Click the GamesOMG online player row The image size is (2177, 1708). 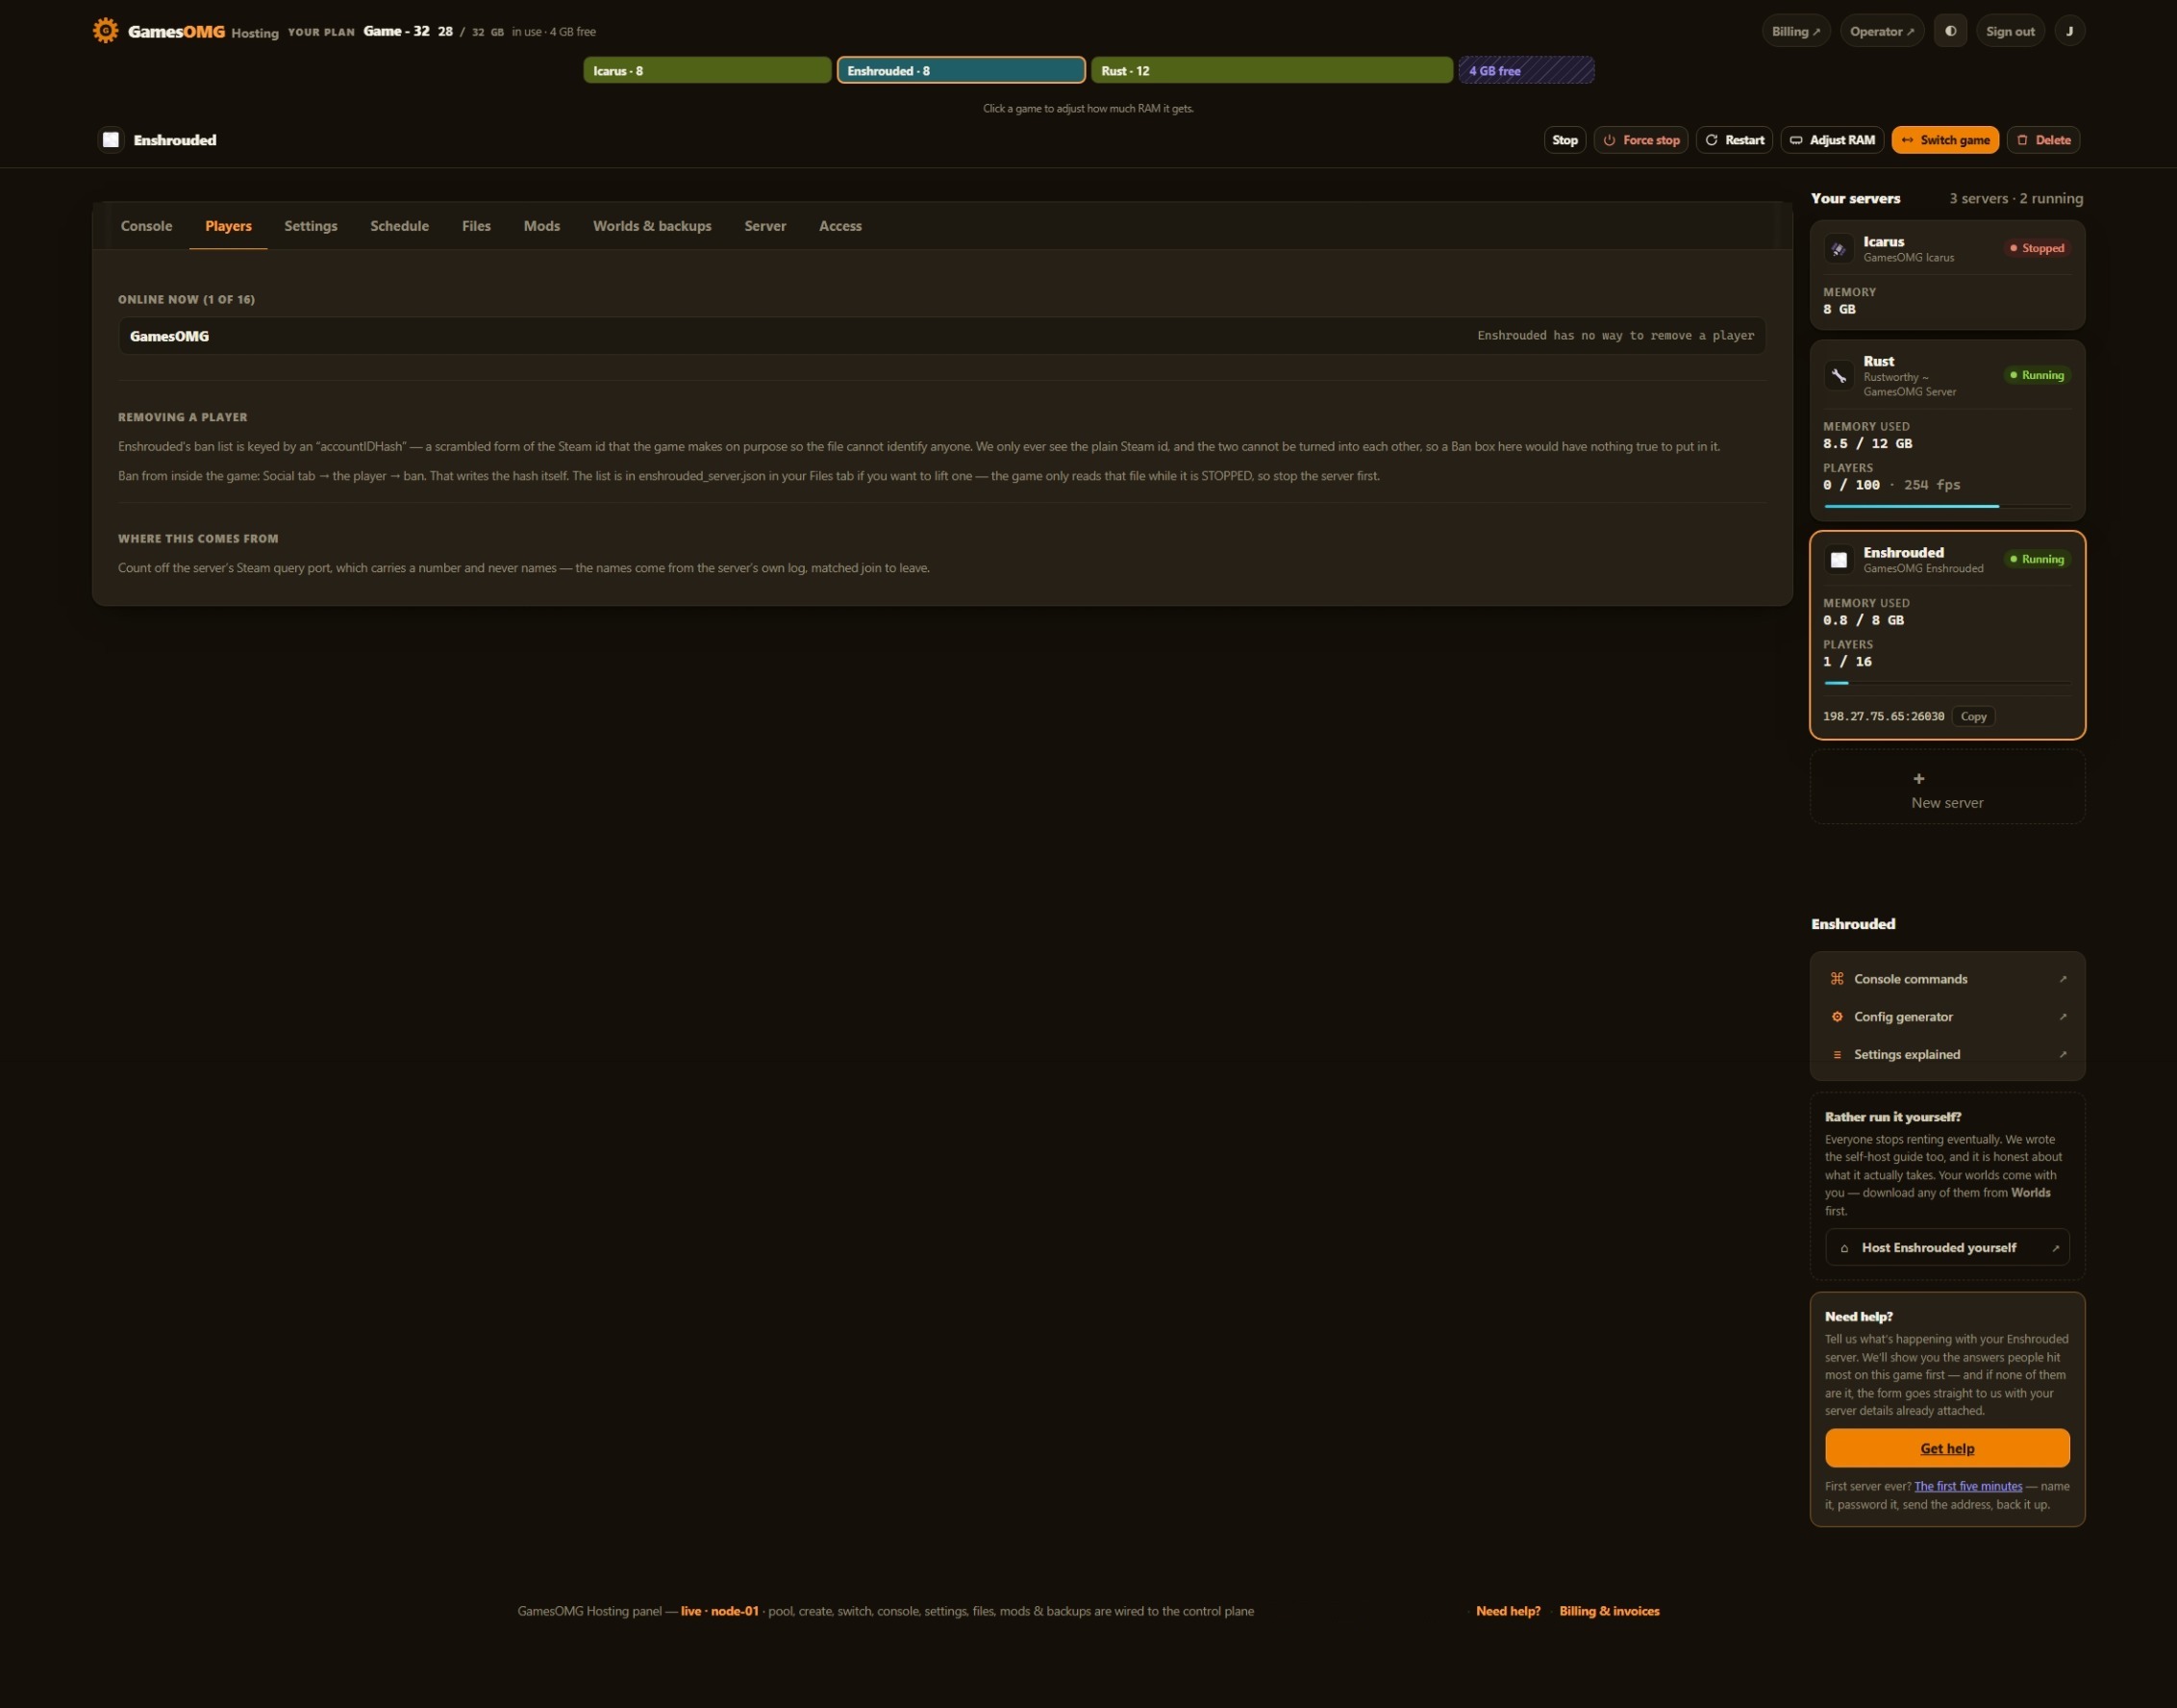[942, 336]
